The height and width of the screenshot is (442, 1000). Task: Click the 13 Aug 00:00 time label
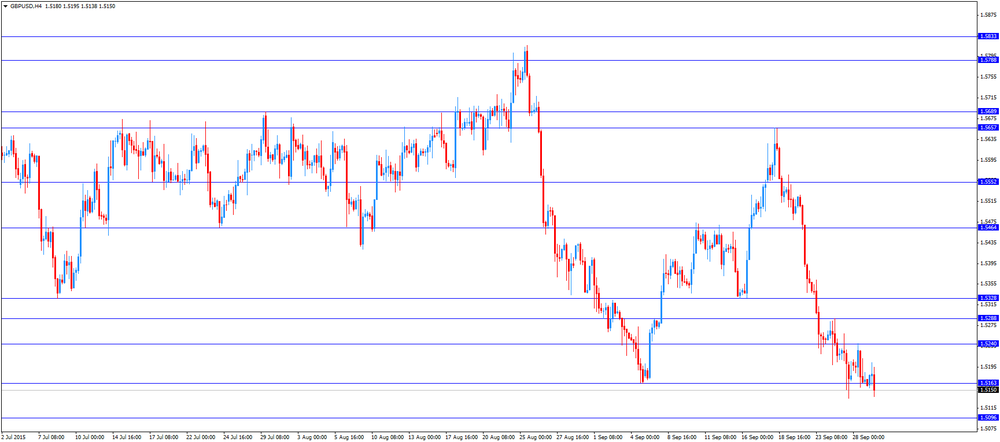point(423,438)
